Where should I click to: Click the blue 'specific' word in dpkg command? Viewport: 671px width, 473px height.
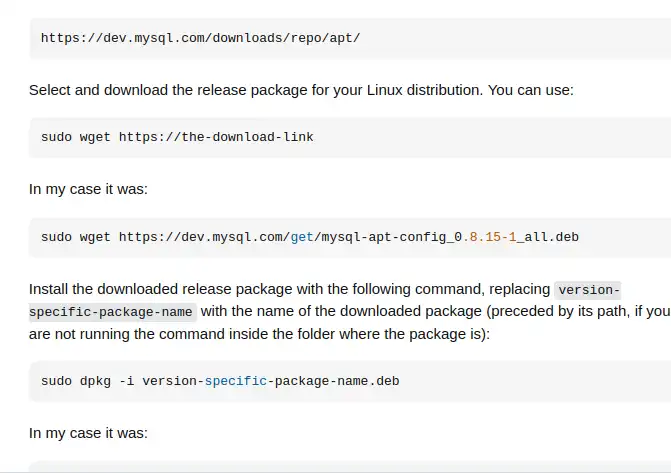point(236,381)
